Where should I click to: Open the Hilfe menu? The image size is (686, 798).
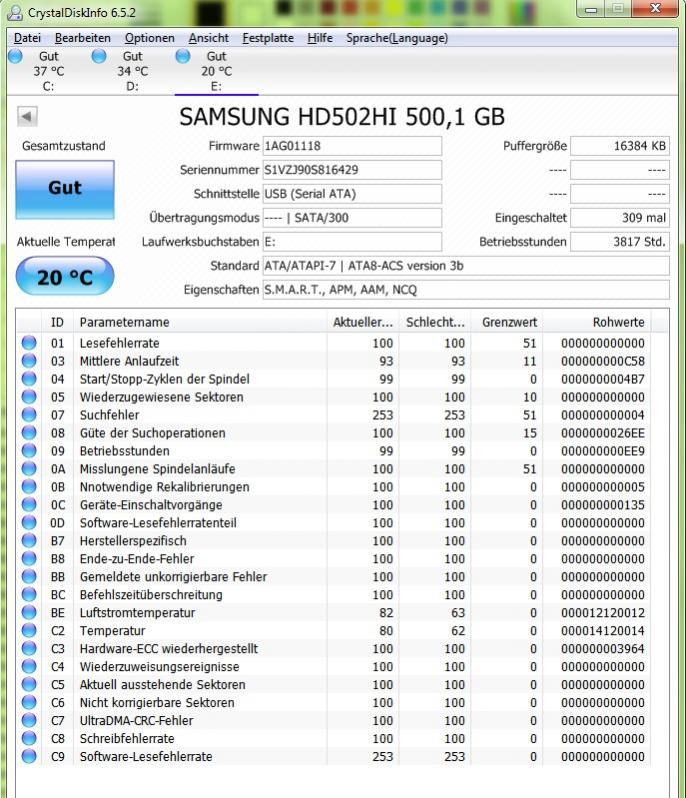320,38
